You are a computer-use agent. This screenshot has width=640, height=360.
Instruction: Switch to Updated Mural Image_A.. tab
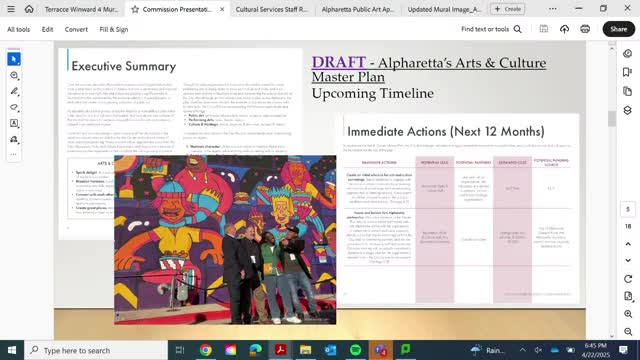tap(444, 9)
